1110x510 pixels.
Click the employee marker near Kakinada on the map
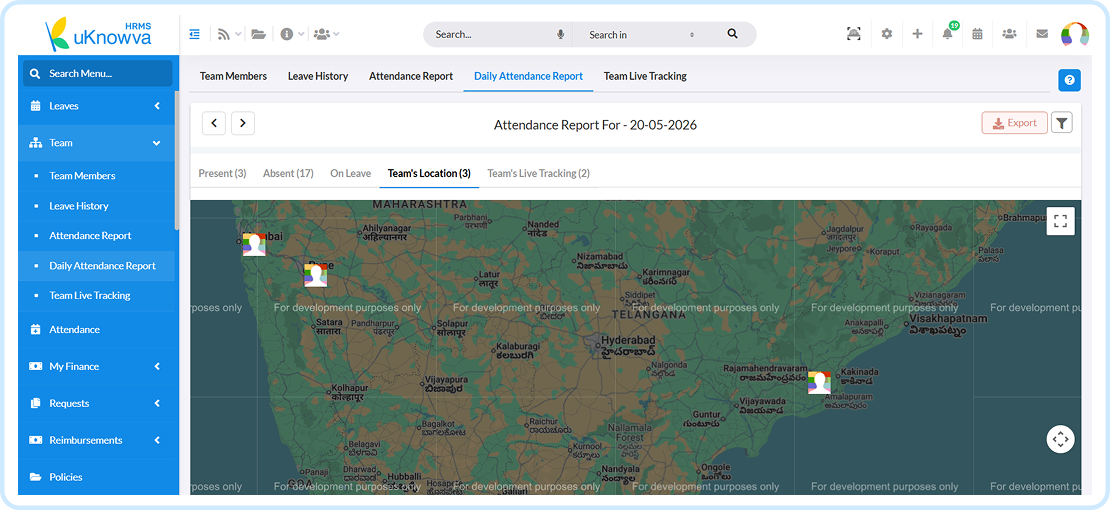tap(819, 382)
